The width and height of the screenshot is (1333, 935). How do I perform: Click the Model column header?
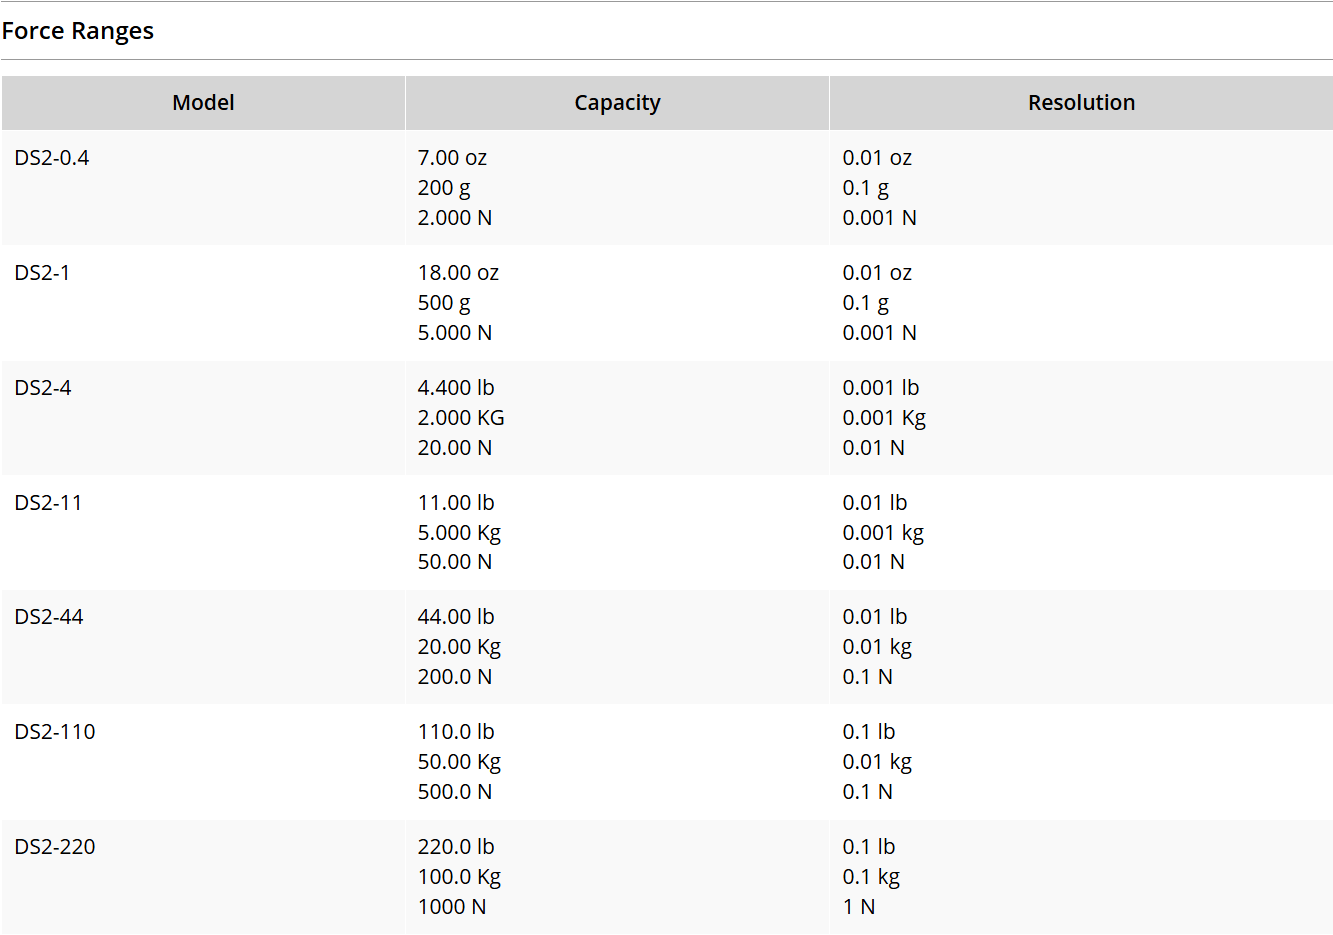point(203,103)
